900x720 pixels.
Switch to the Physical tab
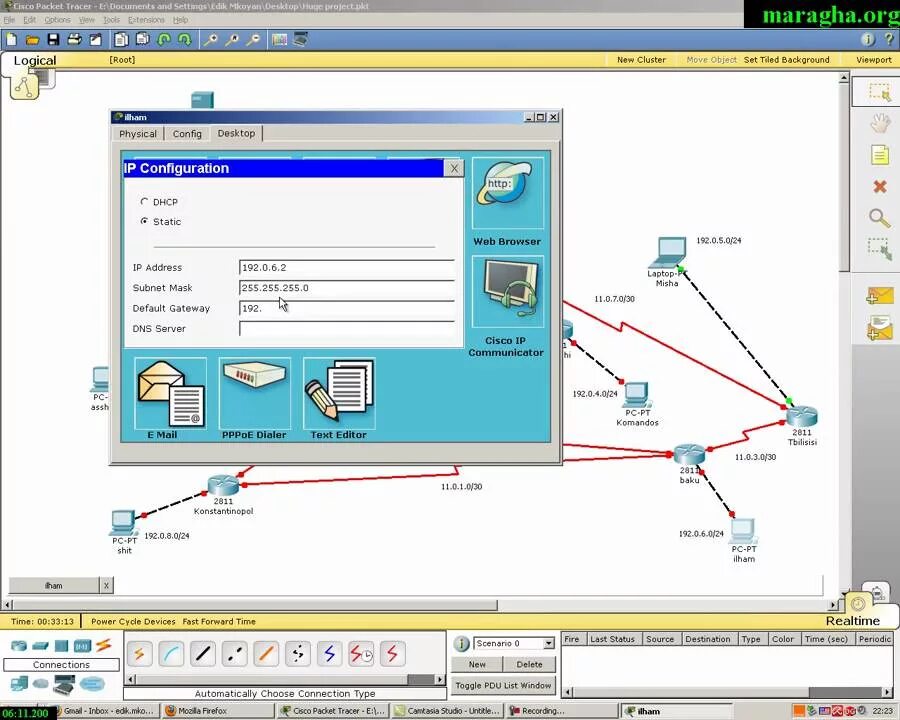138,134
